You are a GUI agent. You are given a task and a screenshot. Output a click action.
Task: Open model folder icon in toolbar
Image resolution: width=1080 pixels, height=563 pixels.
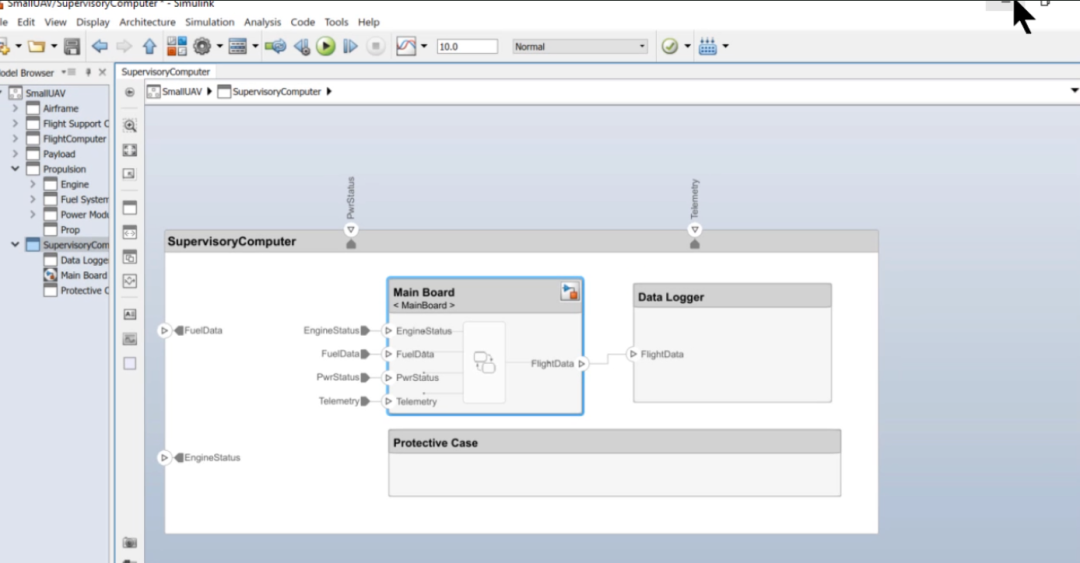click(x=37, y=47)
